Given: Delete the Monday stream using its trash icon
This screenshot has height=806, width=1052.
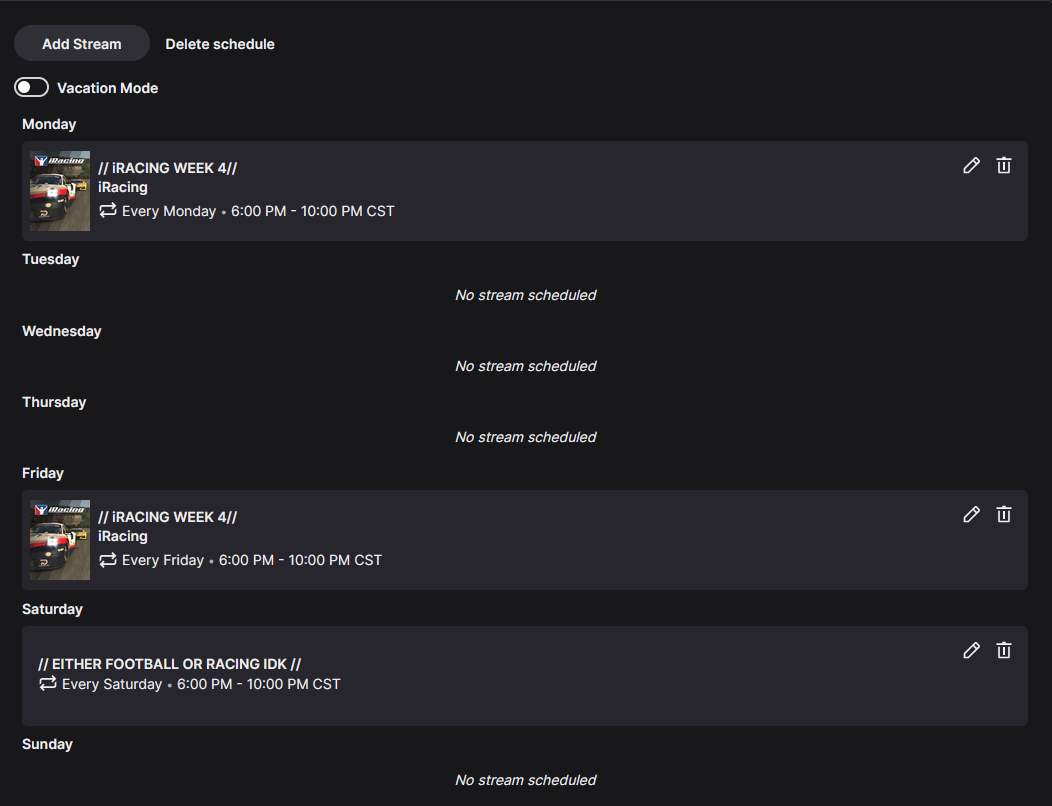Looking at the screenshot, I should [x=1004, y=166].
